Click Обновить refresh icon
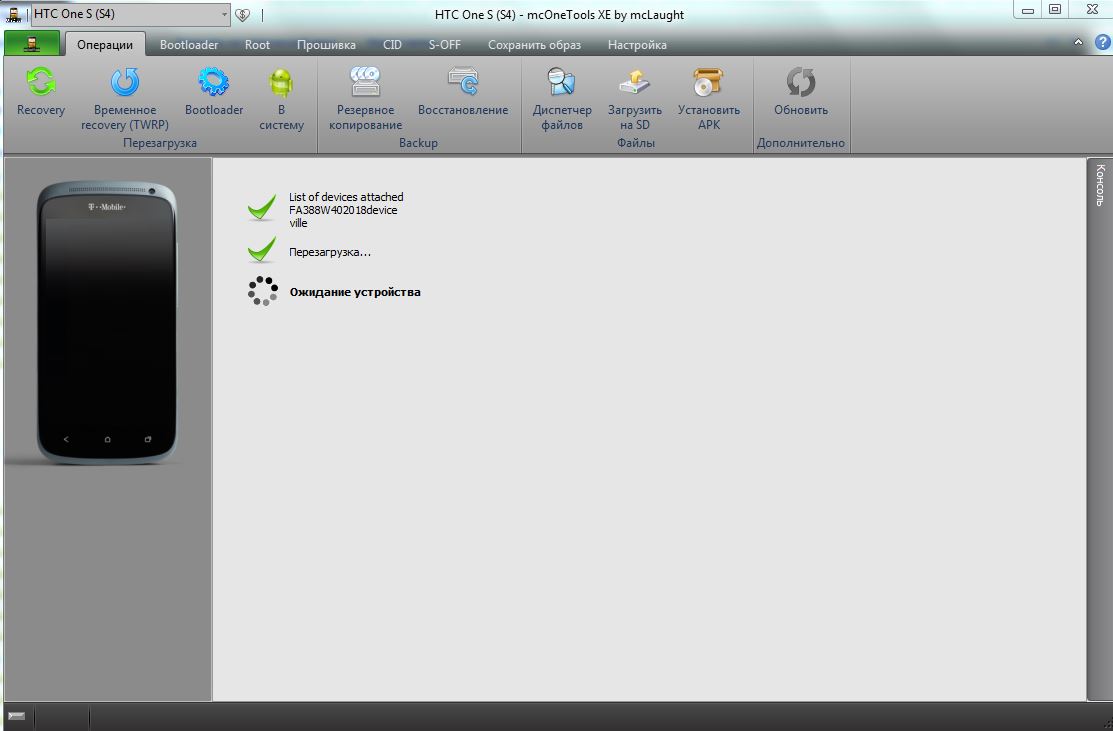 [x=801, y=82]
